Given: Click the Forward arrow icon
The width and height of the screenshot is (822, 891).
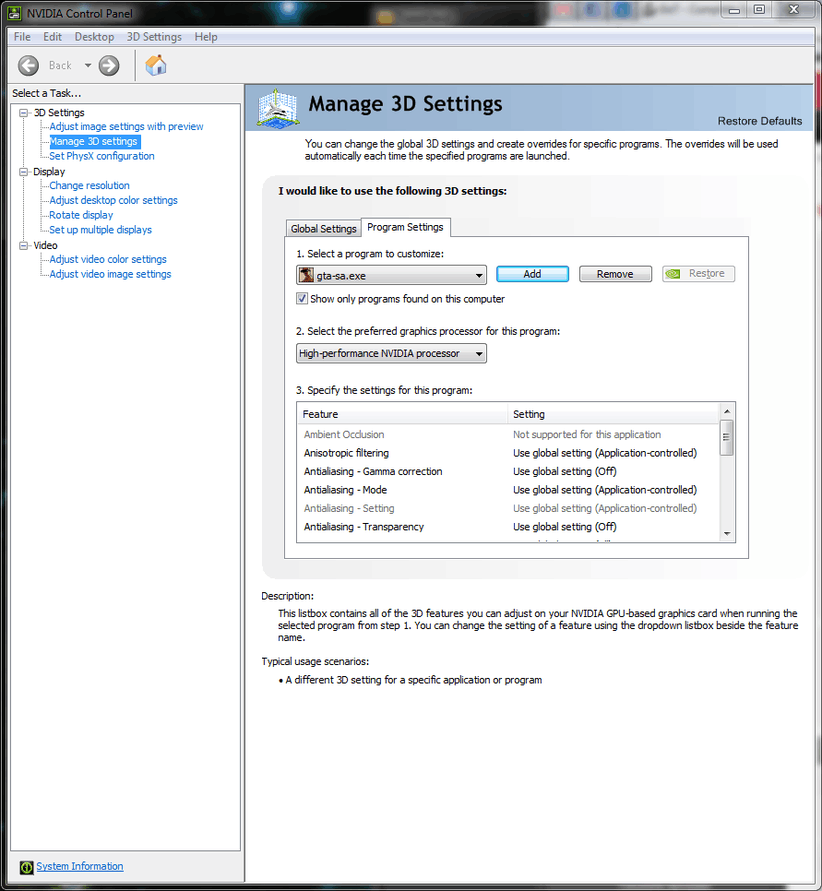Looking at the screenshot, I should point(109,65).
